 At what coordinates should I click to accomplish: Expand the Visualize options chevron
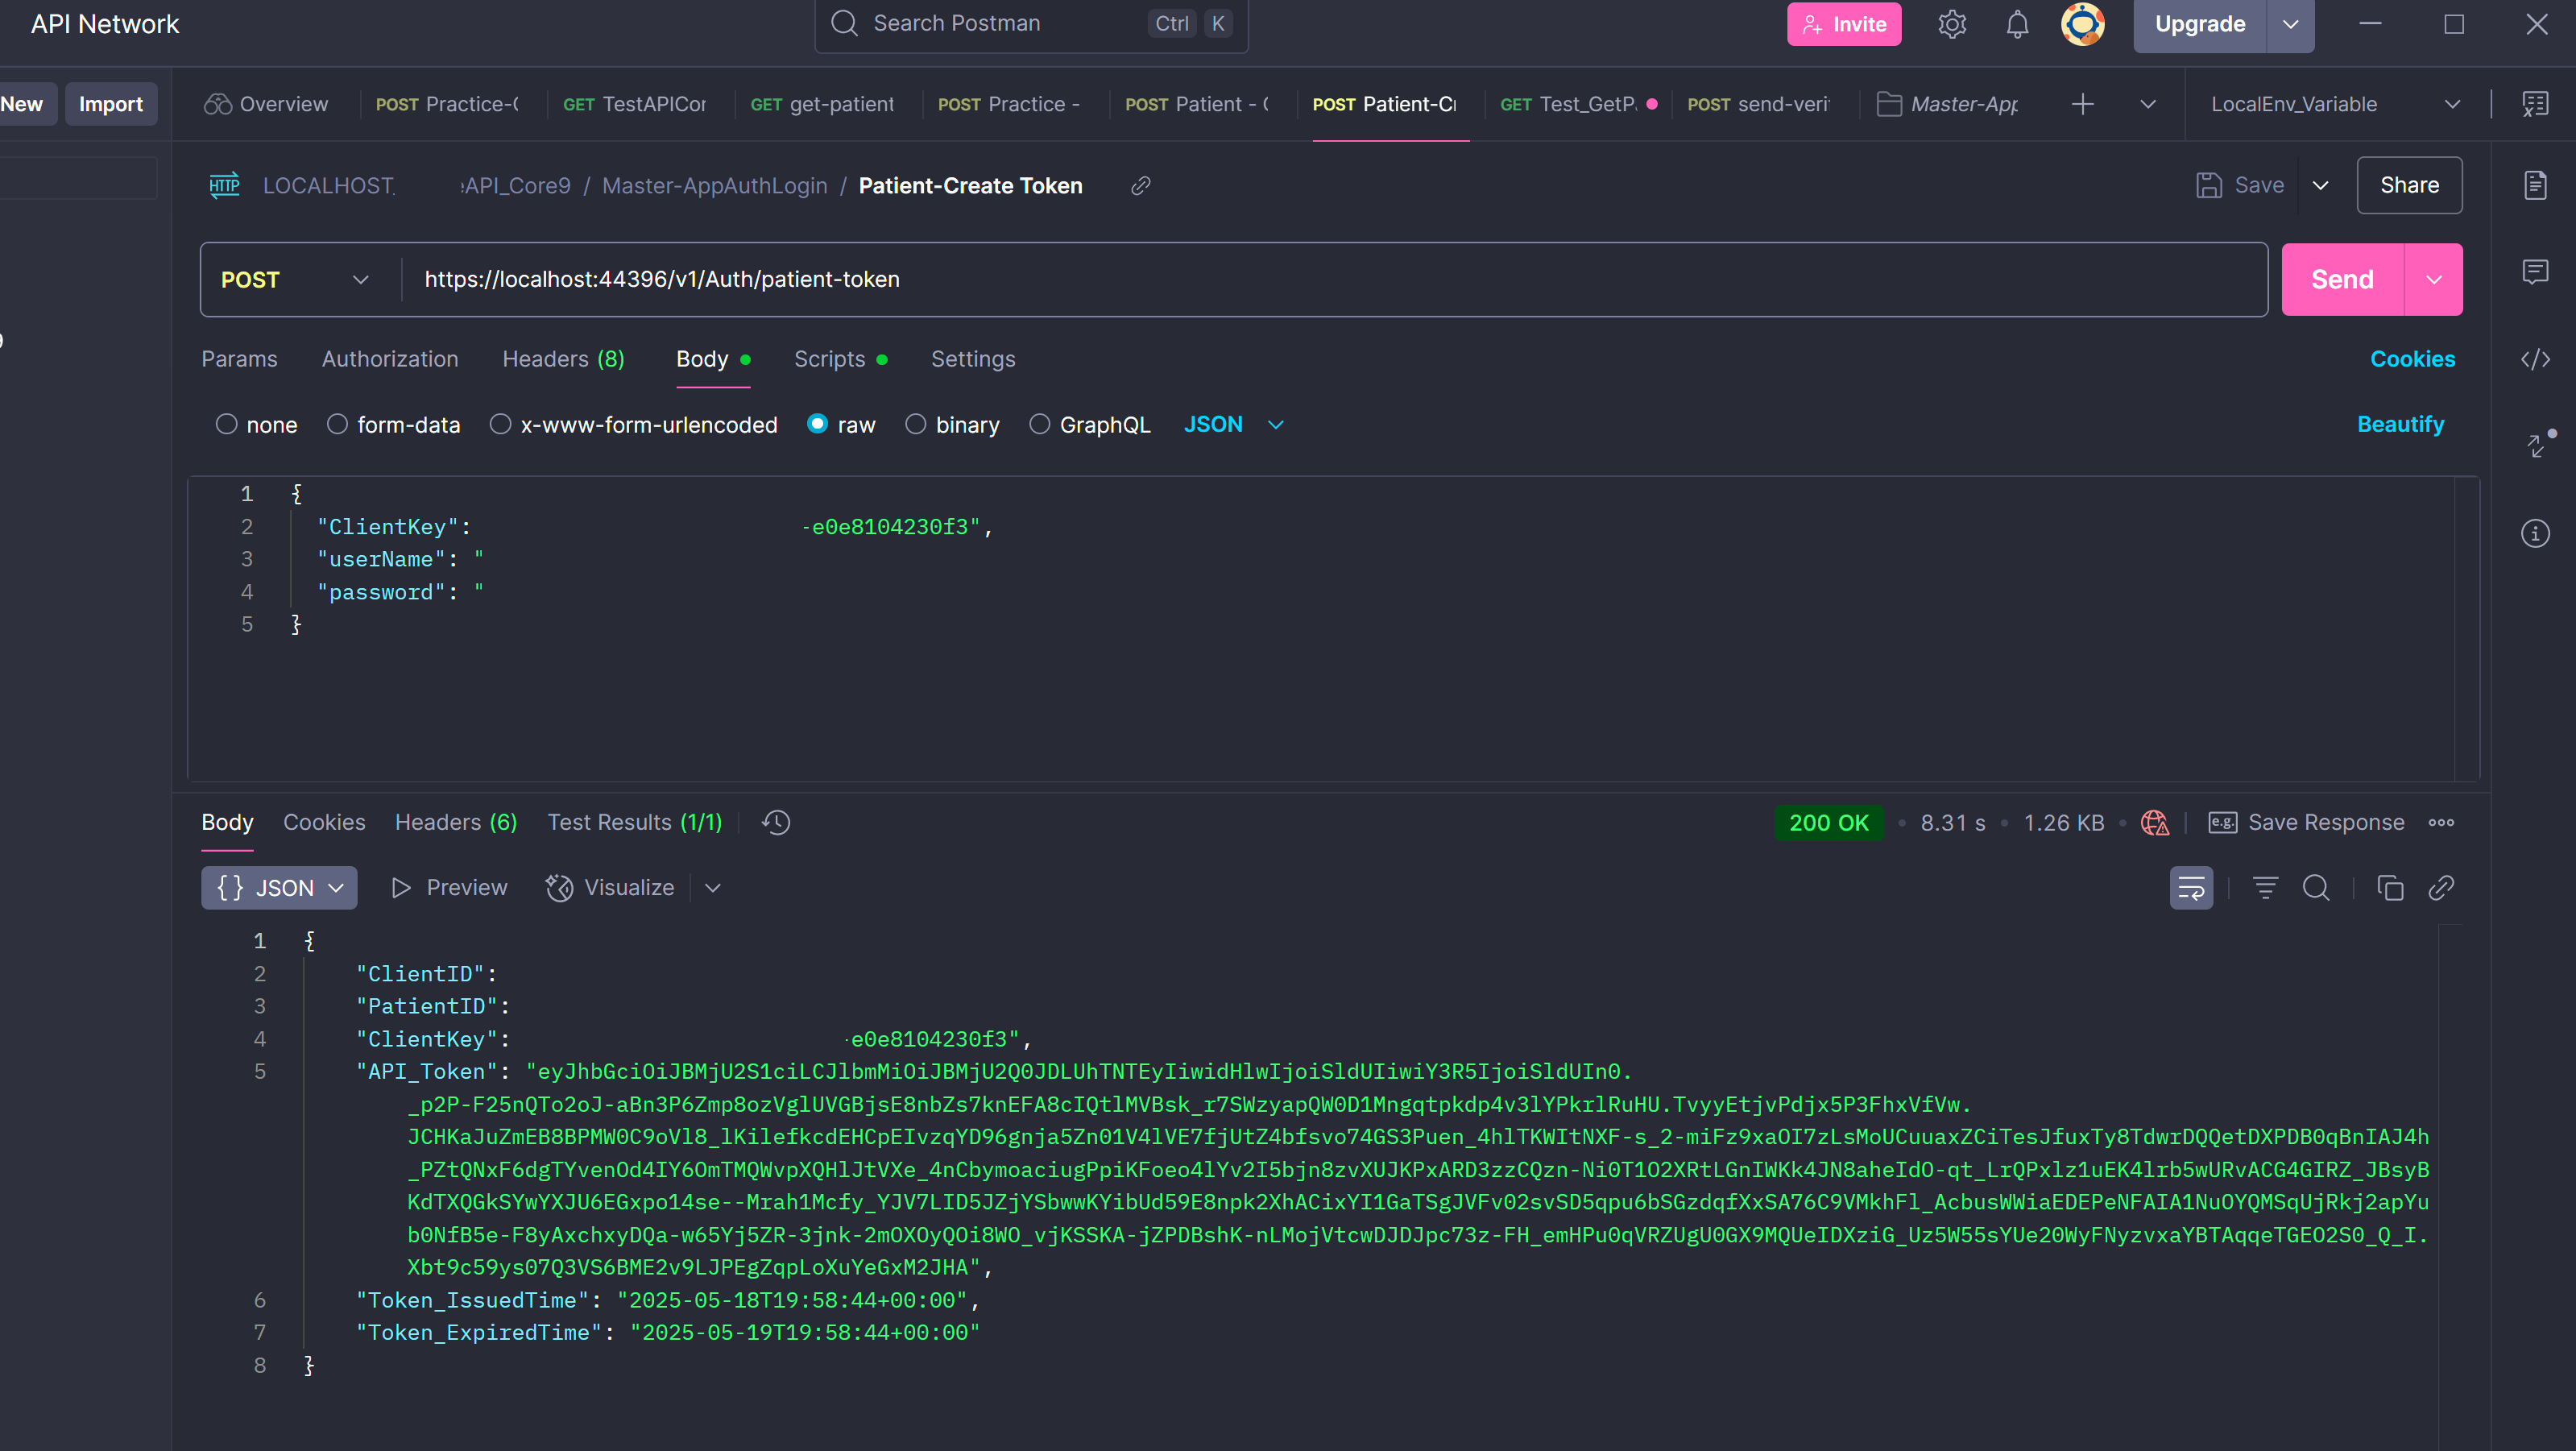pos(712,888)
